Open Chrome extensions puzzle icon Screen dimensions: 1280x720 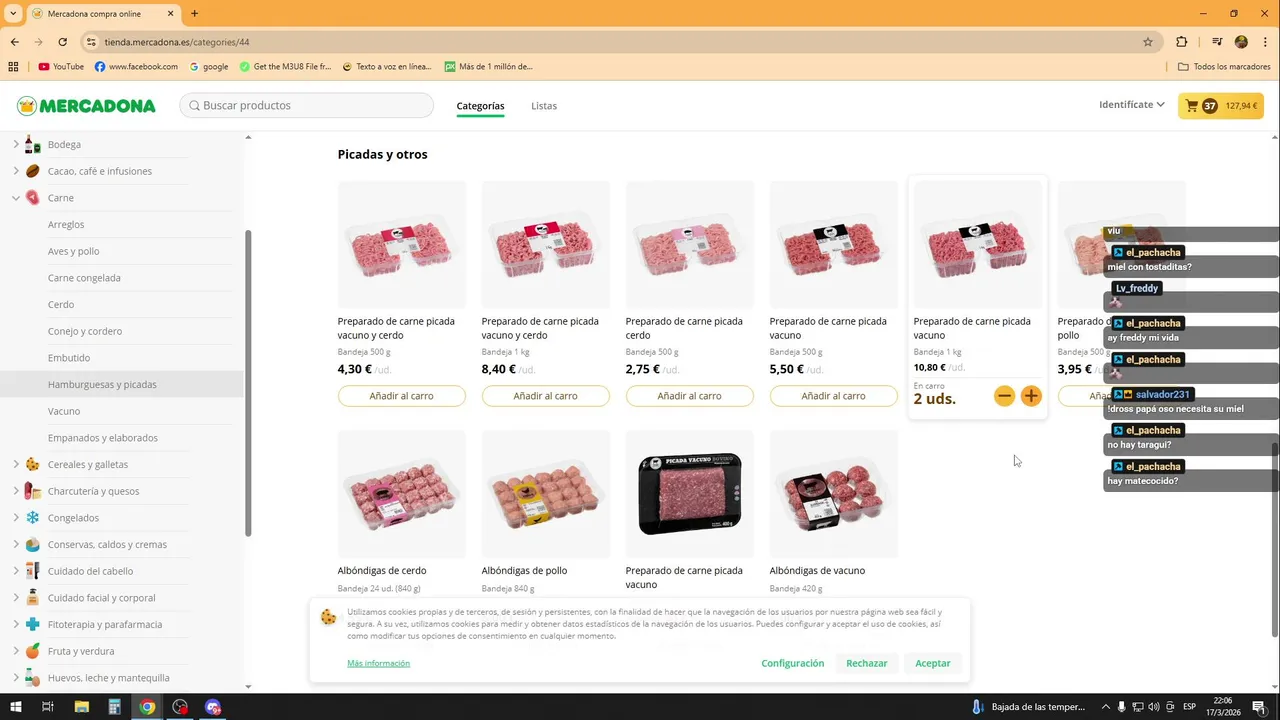click(1182, 42)
